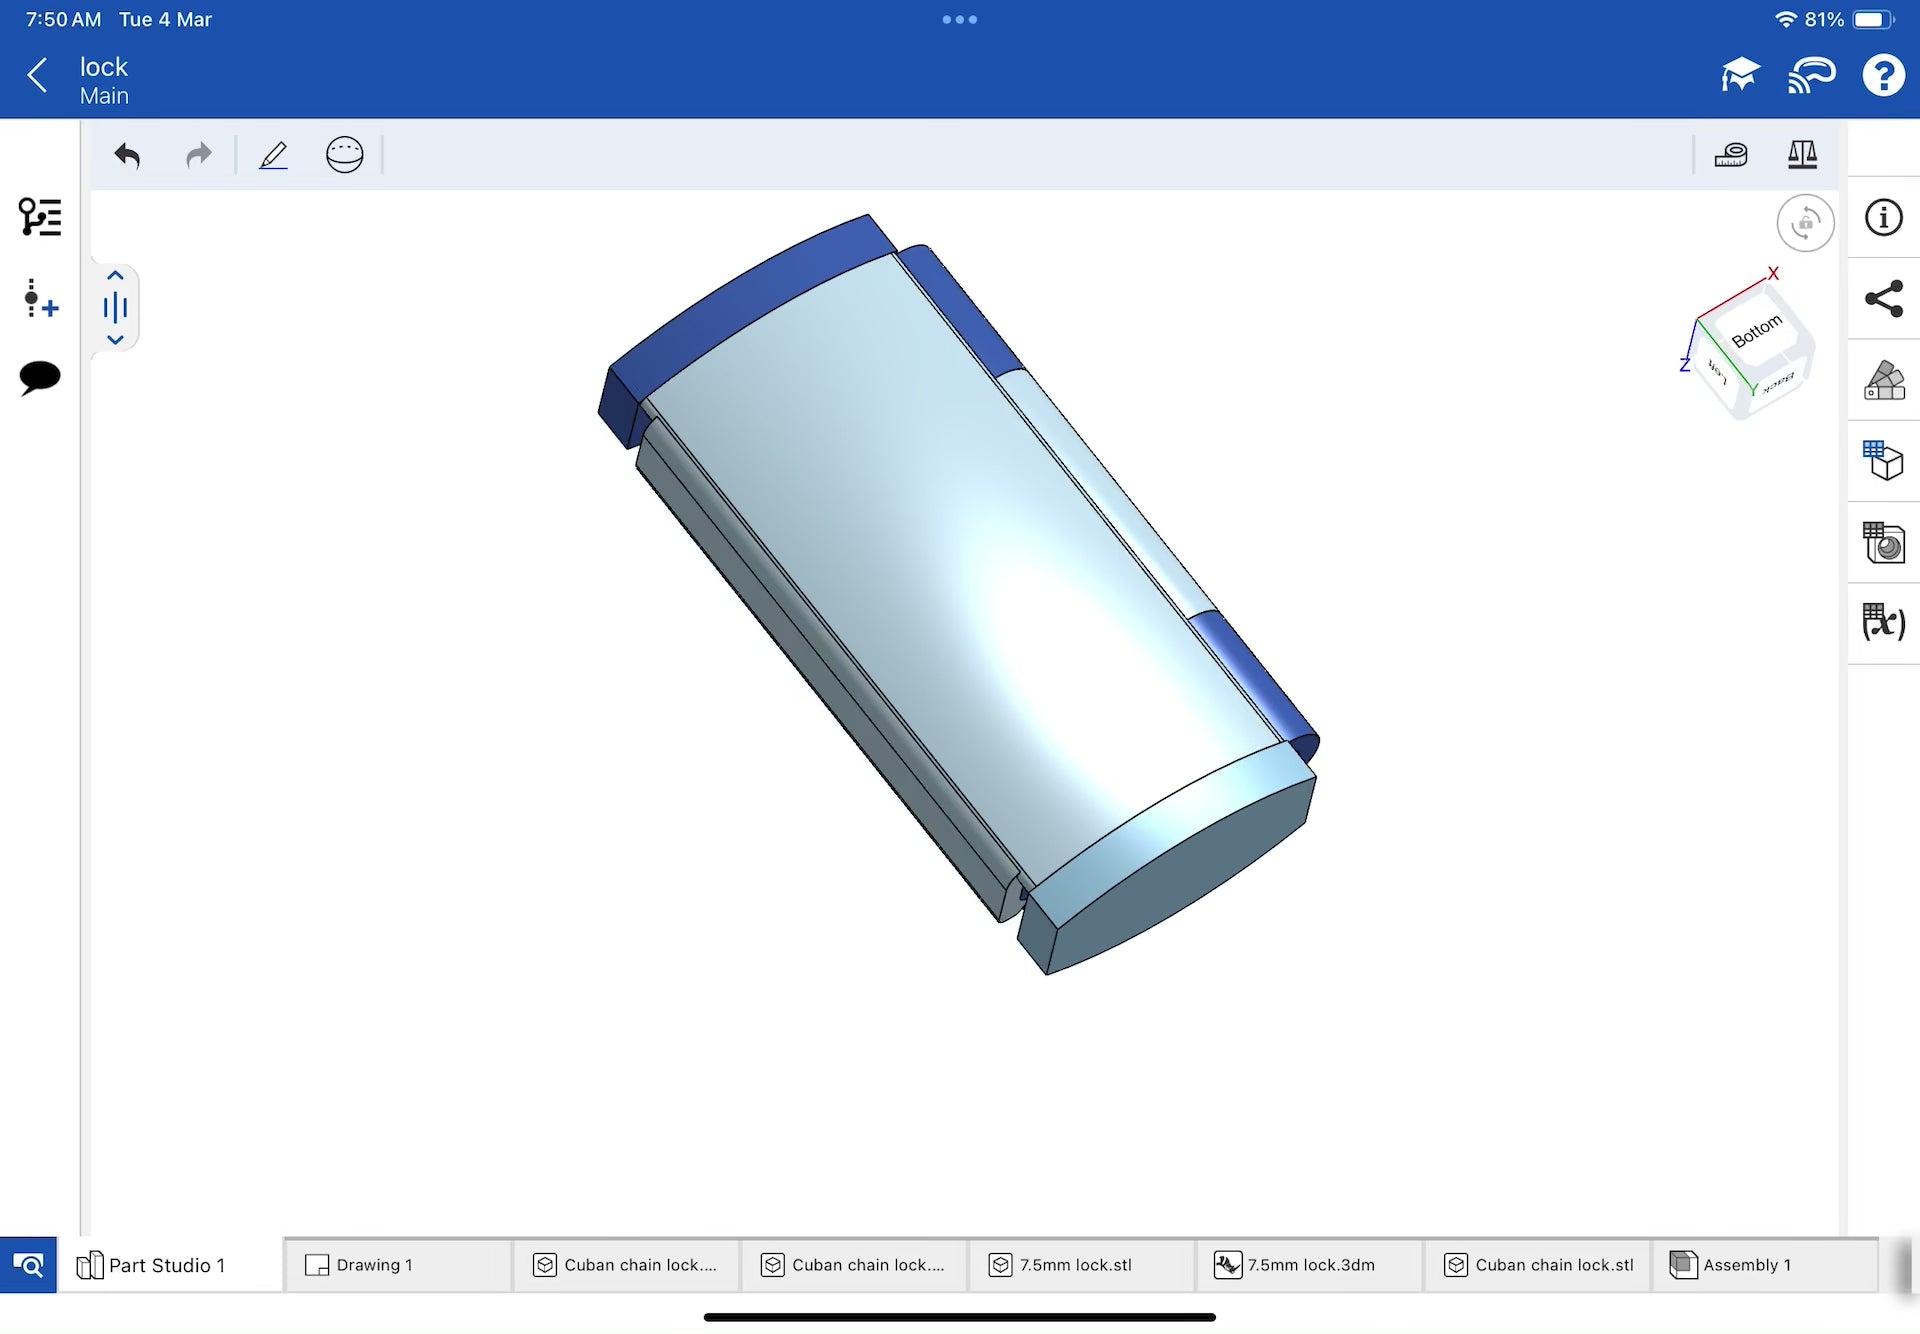Open mass properties scale icon
Screen dimensions: 1920x1334
pos(1802,155)
